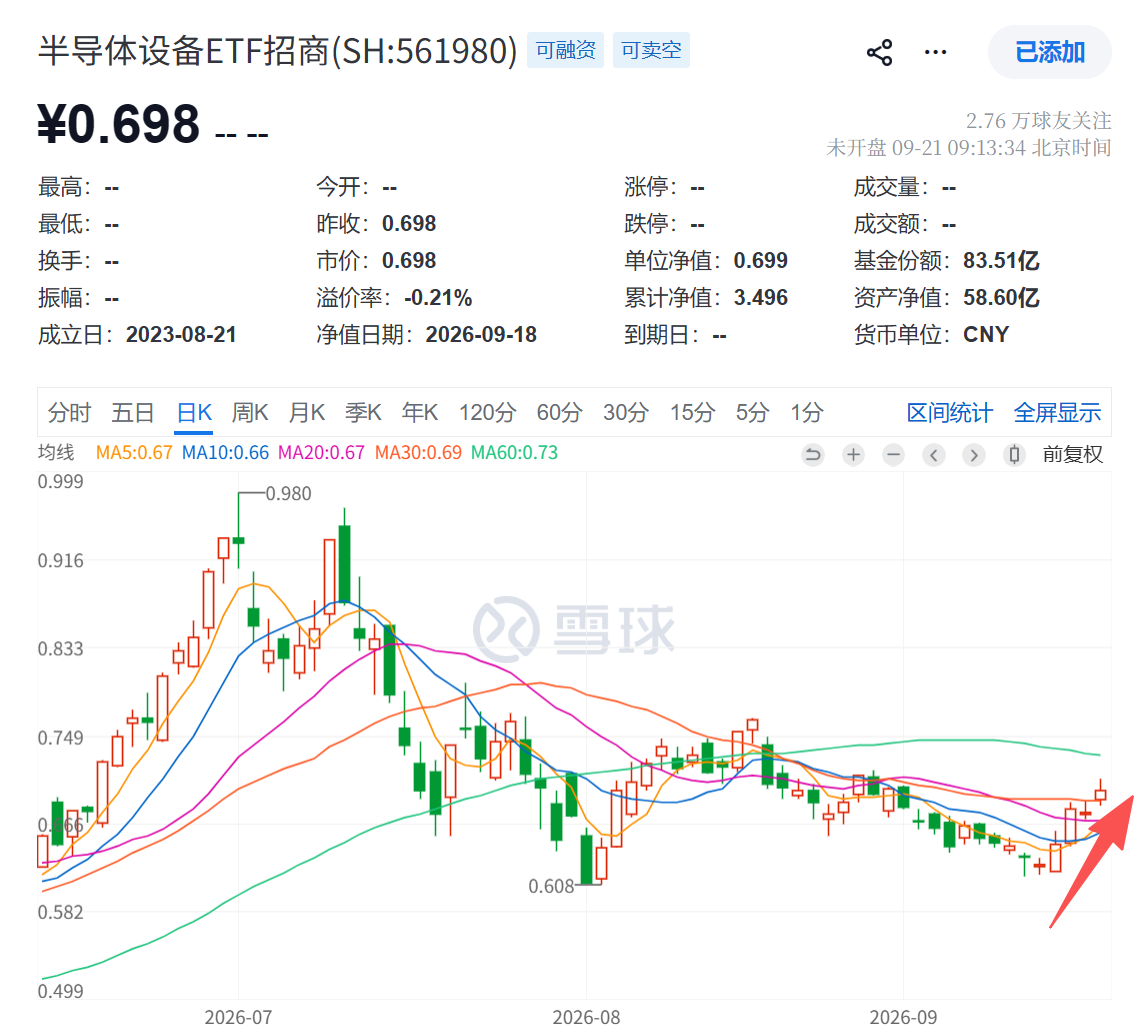Zoom out the chart with minus icon

894,455
